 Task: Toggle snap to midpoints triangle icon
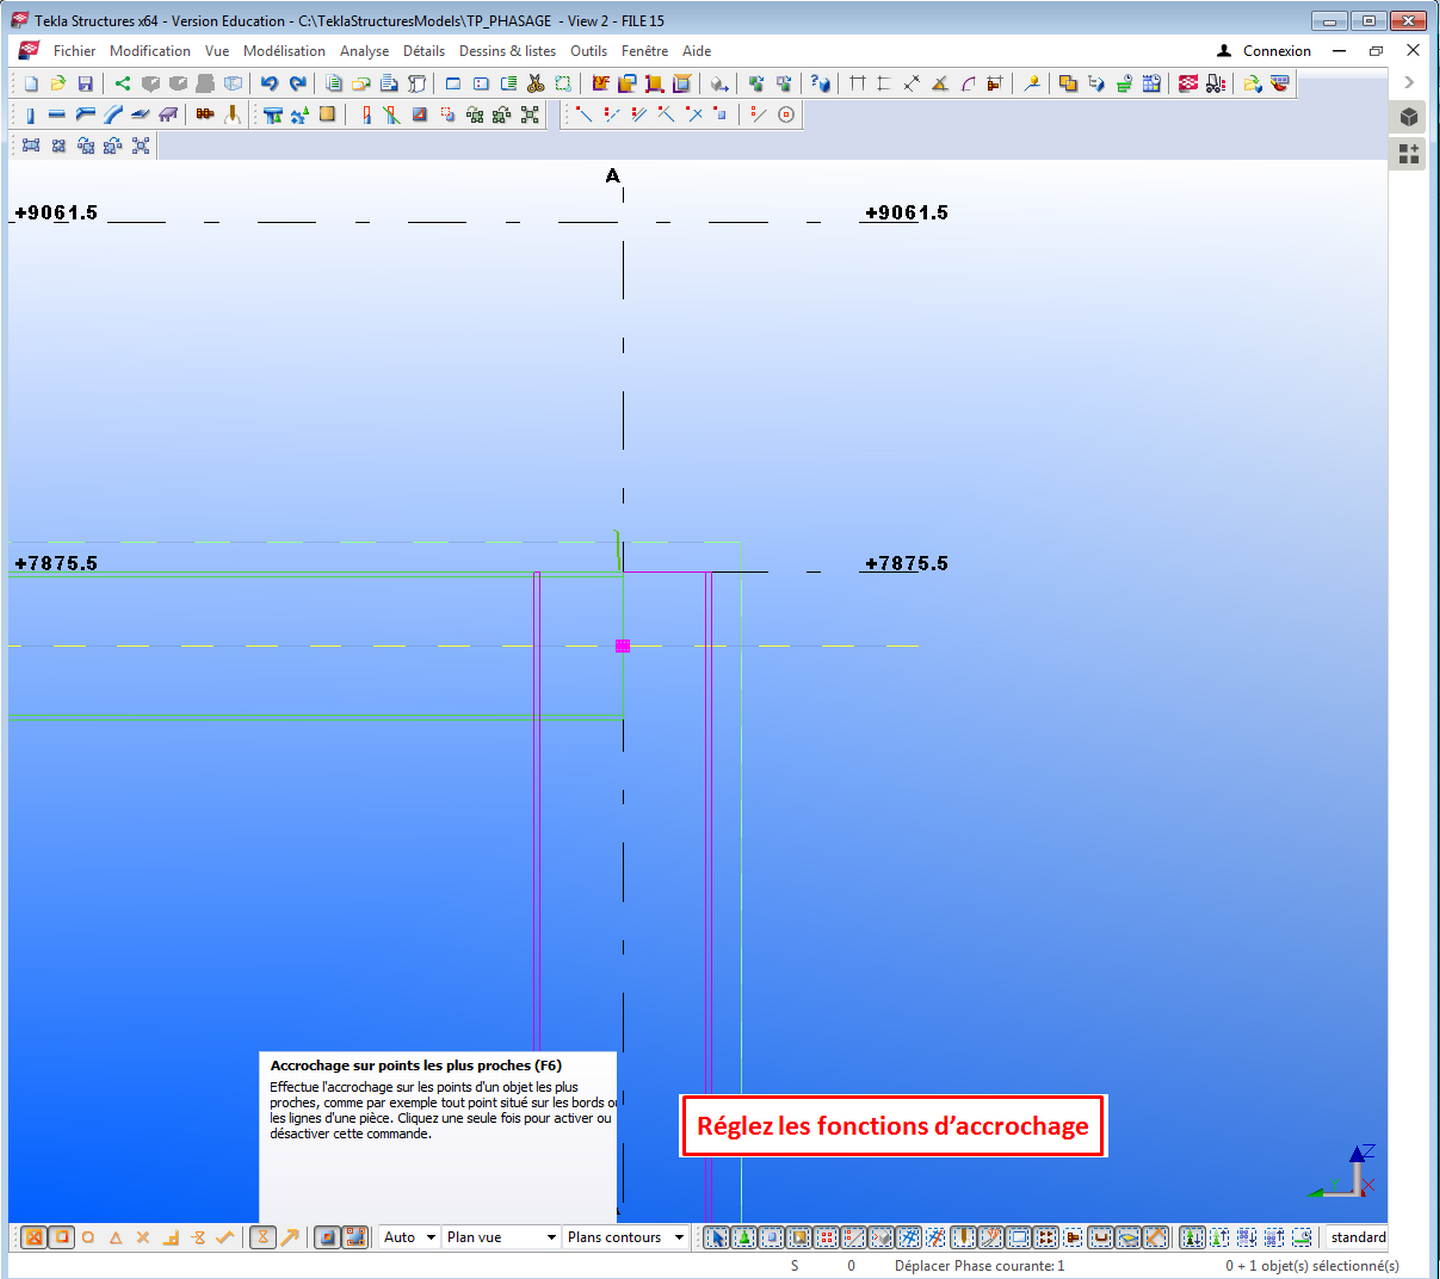pyautogui.click(x=116, y=1237)
